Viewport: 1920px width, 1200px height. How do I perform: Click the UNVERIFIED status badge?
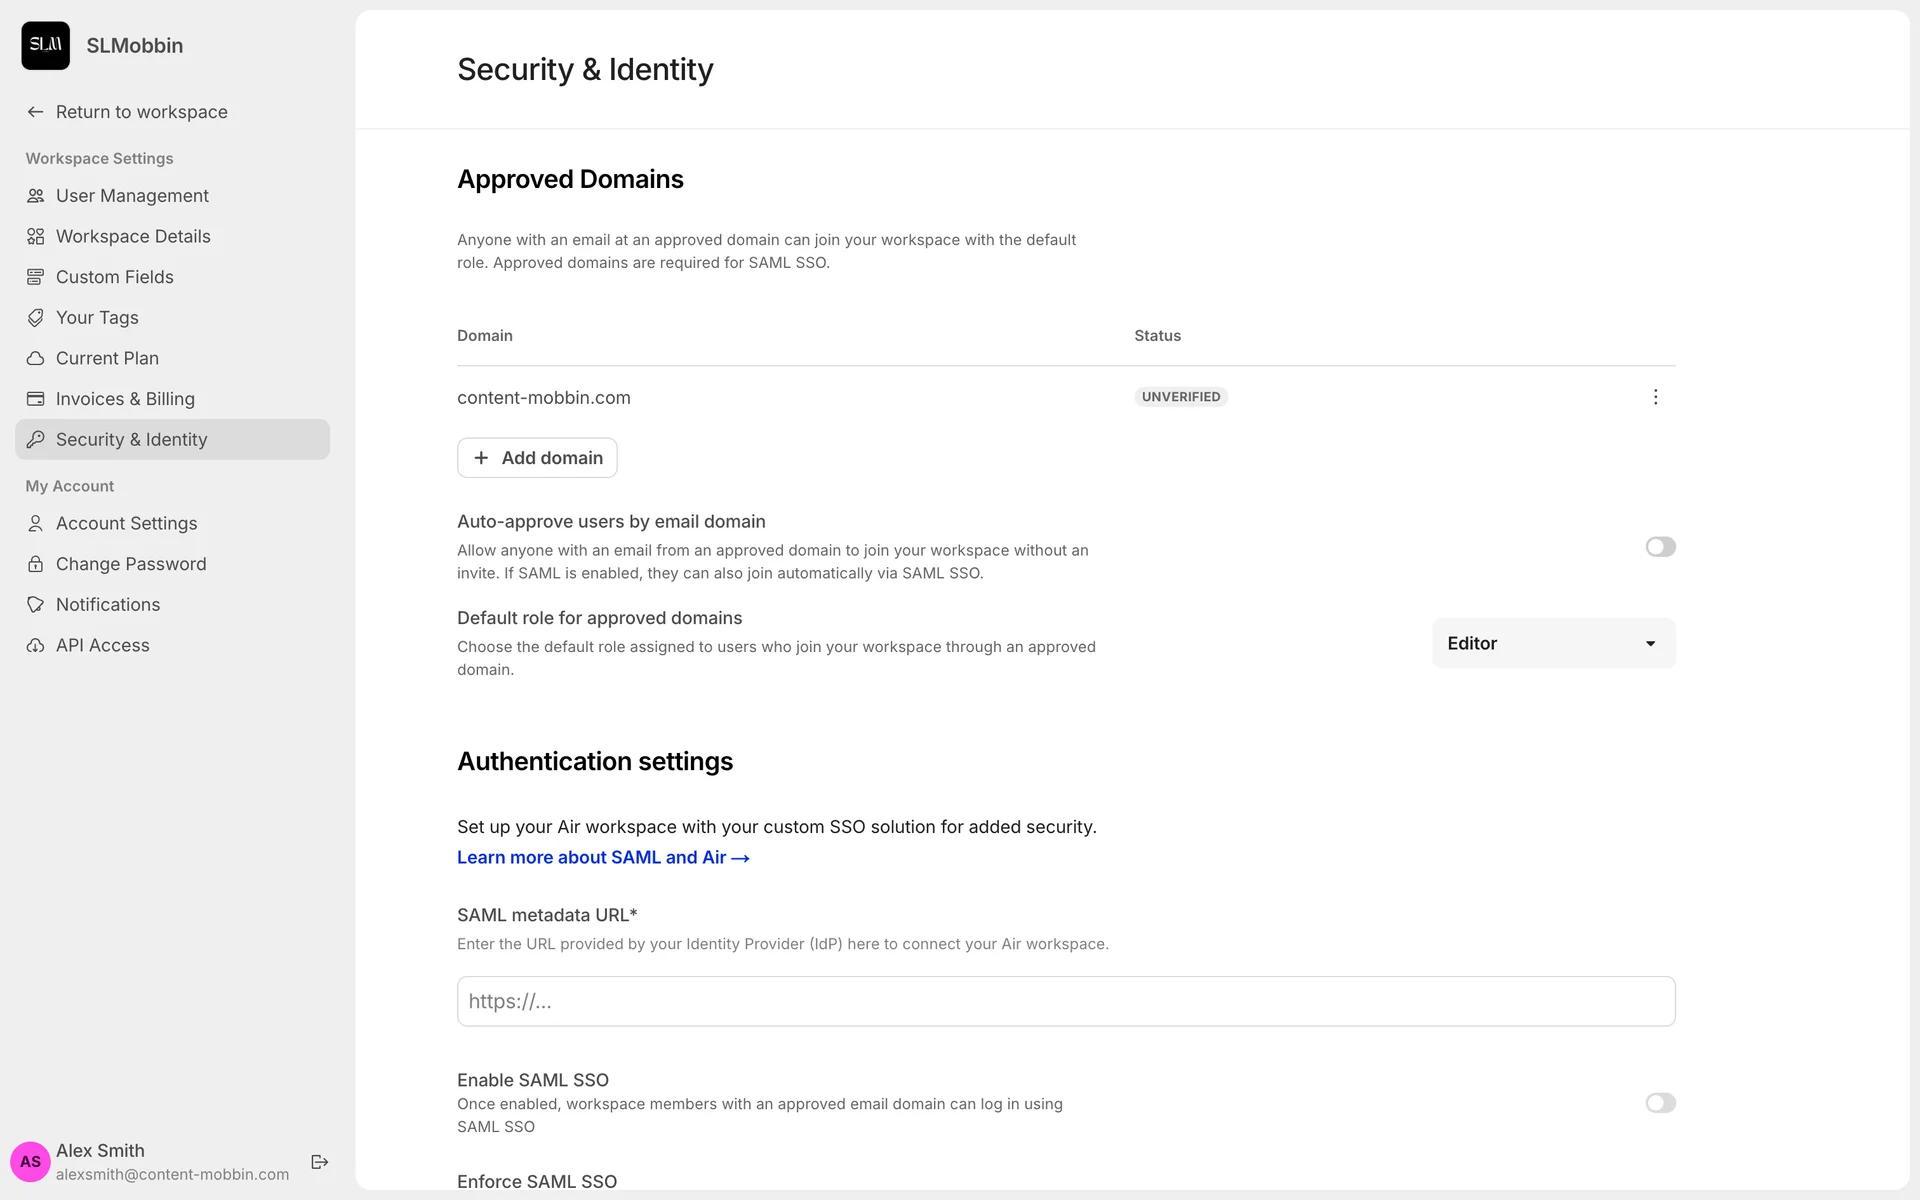pos(1181,397)
